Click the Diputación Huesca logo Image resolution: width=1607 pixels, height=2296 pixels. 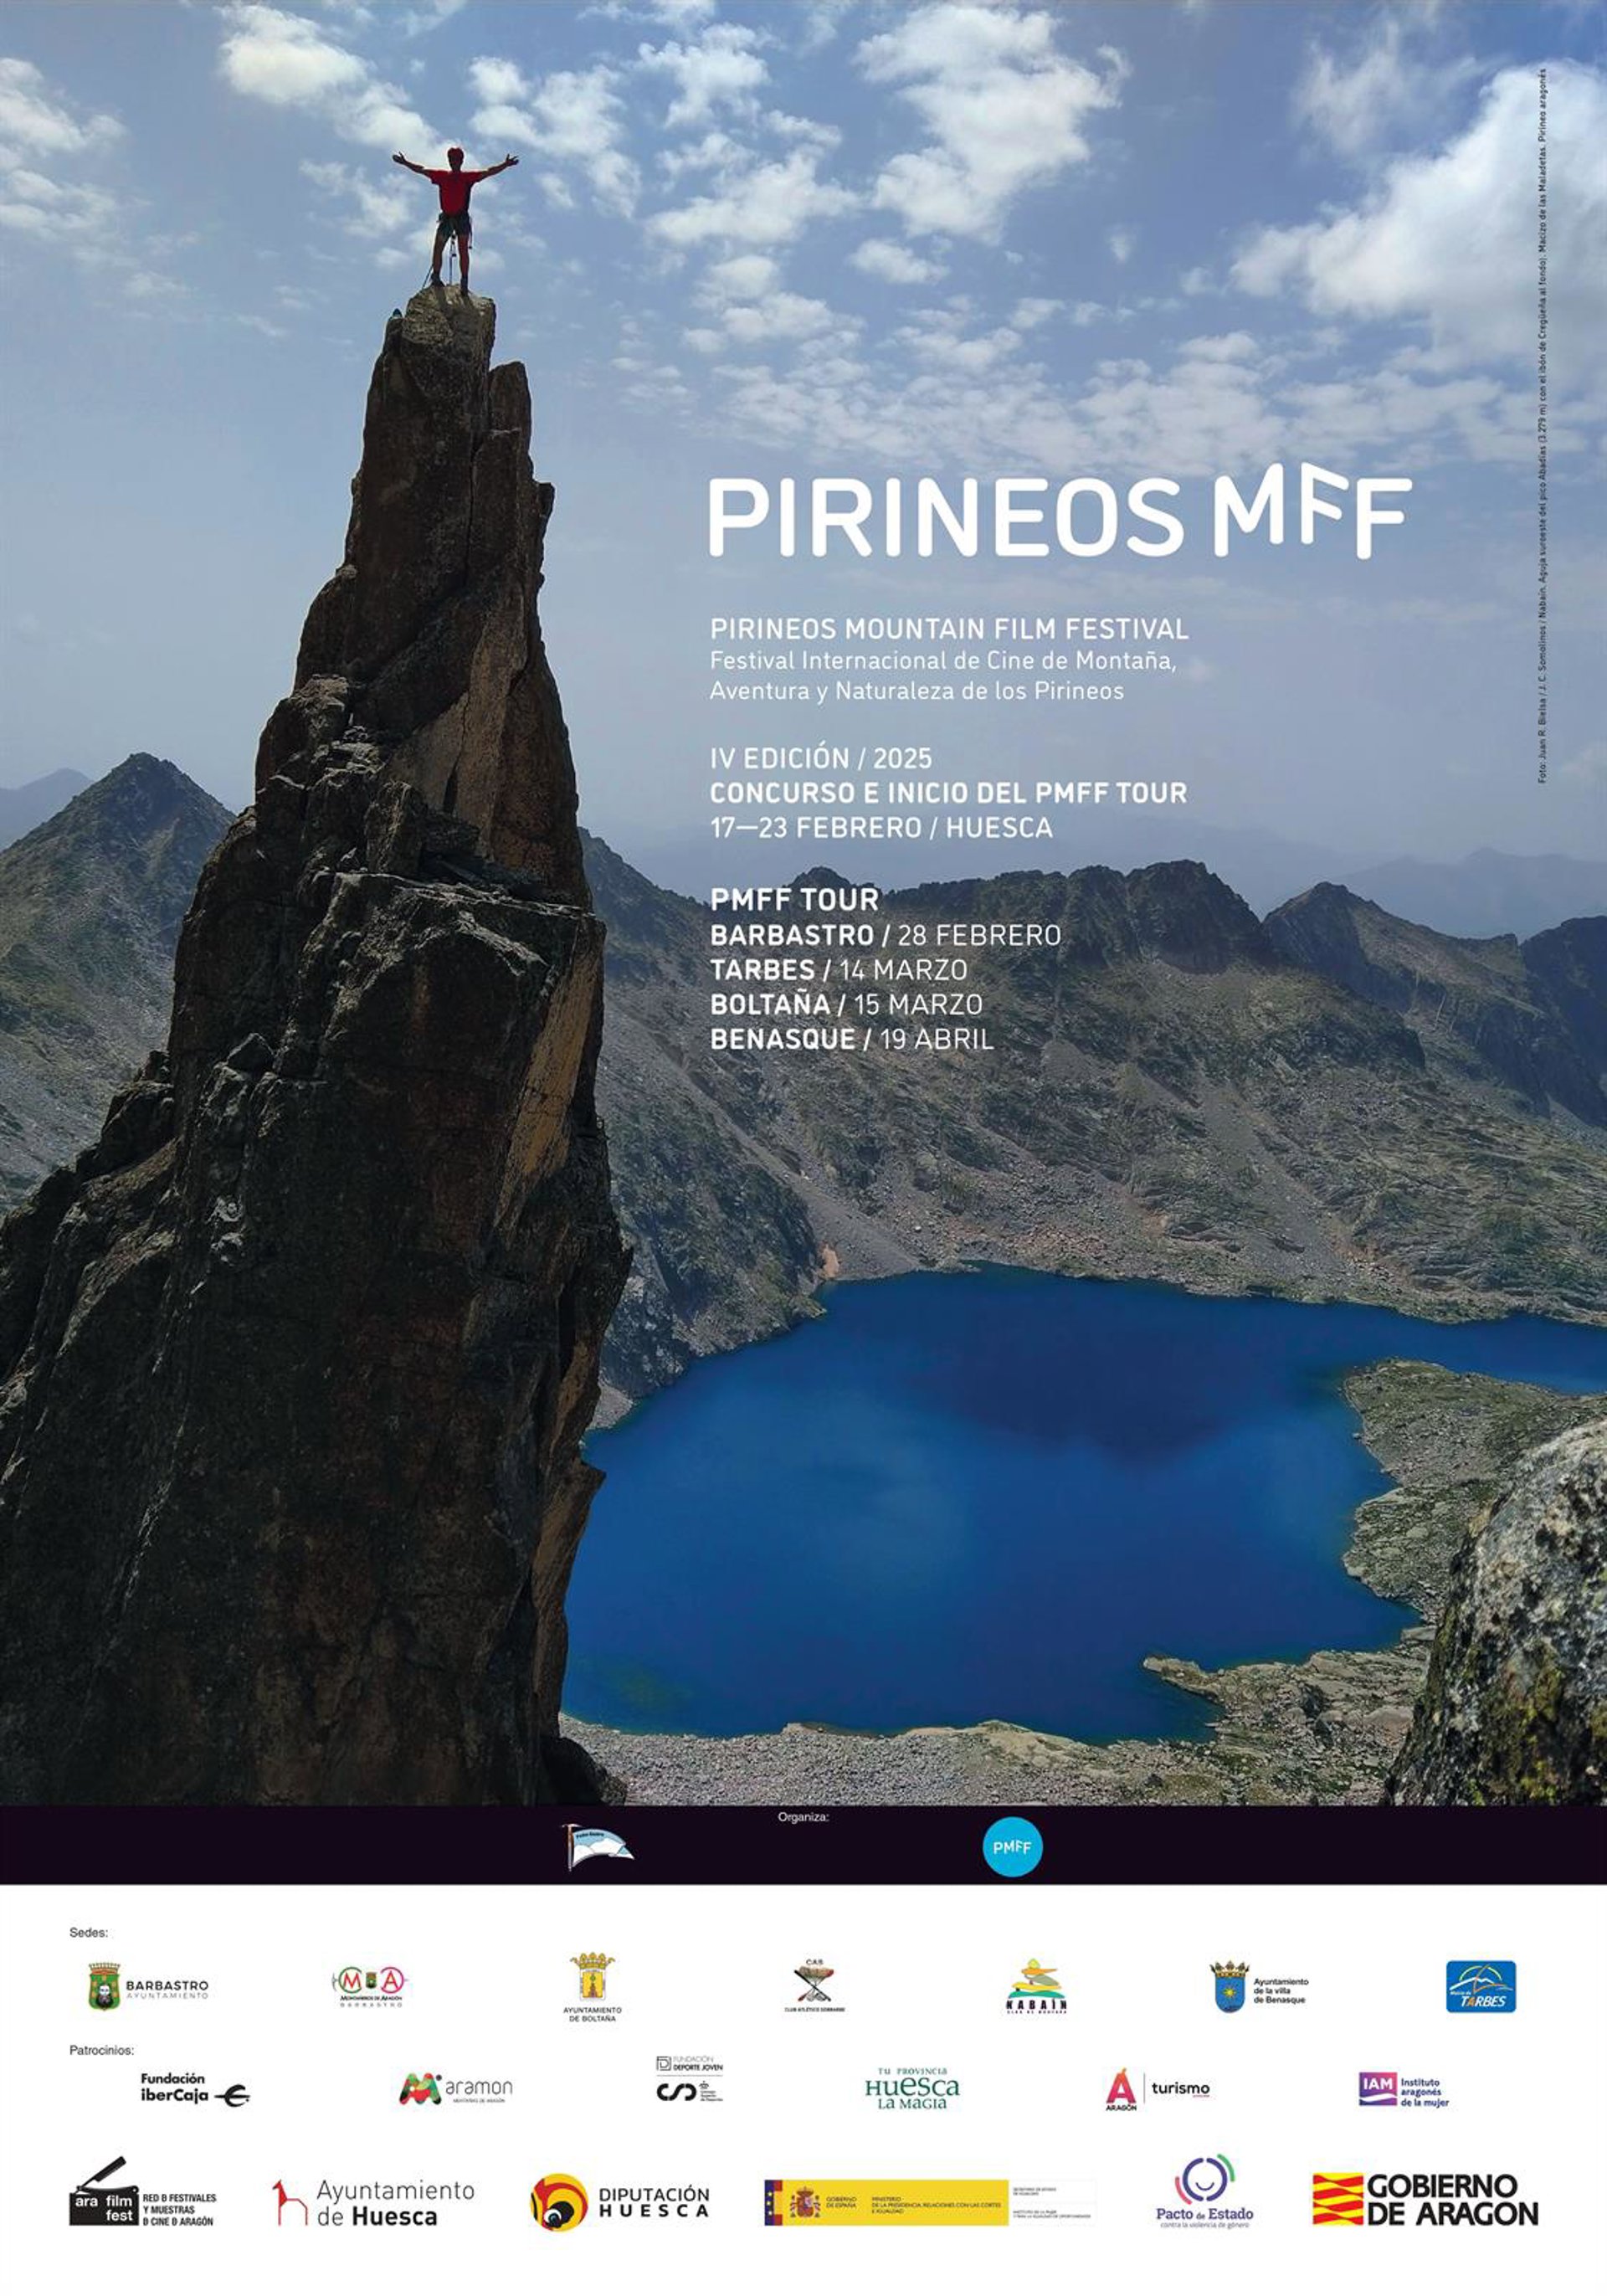pos(620,2202)
